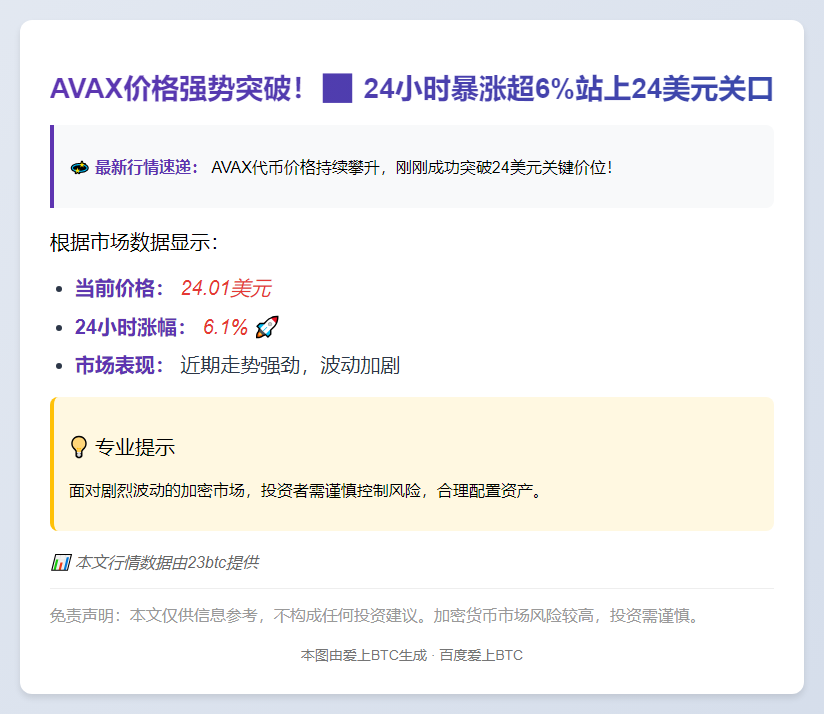This screenshot has height=714, width=824.
Task: Click the italic text 本文行情数据由23btc提供
Action: [x=167, y=563]
